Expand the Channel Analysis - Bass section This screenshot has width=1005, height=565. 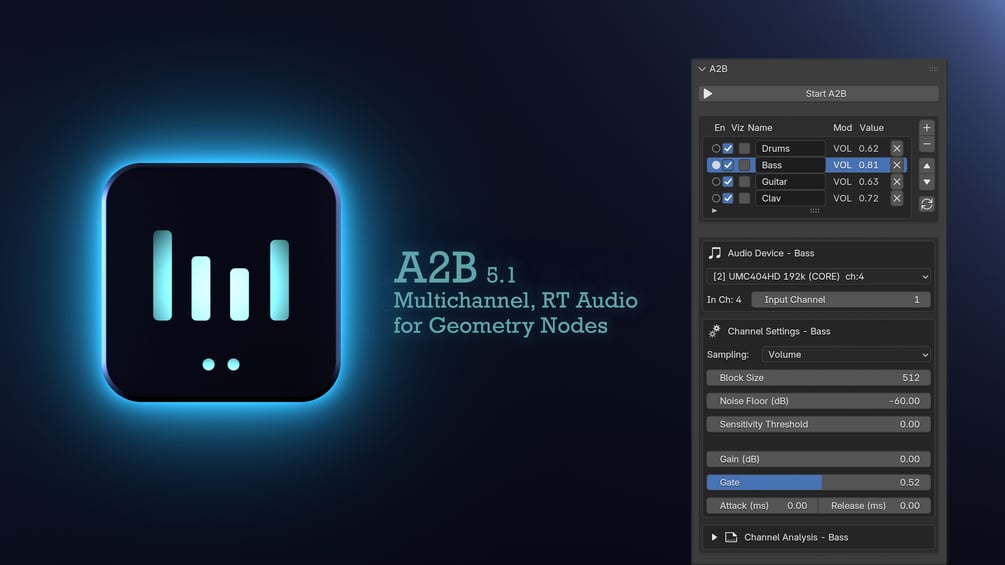click(714, 537)
